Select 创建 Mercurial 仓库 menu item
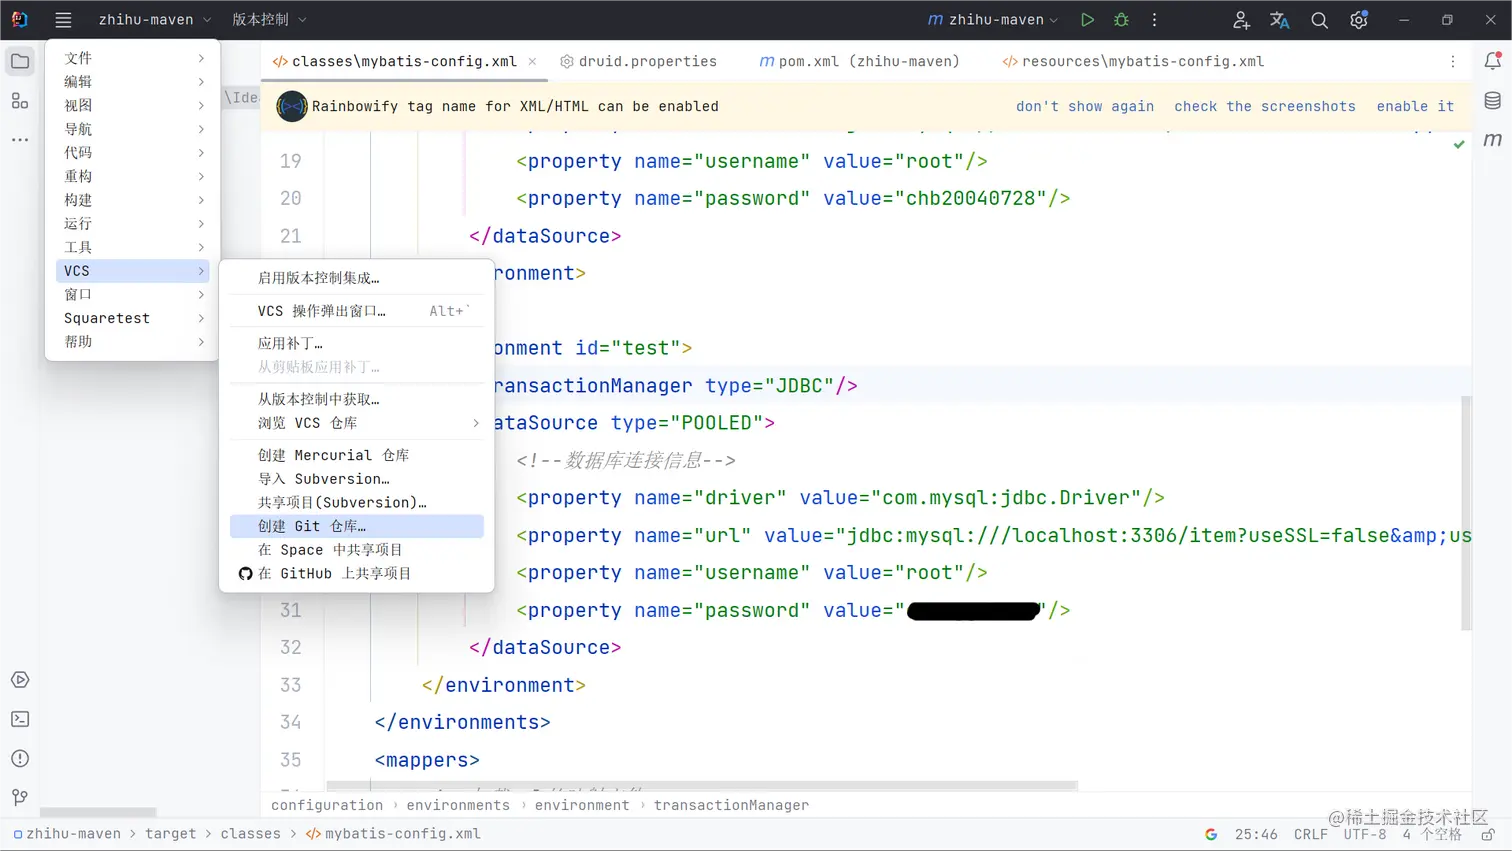The image size is (1512, 851). [x=357, y=455]
